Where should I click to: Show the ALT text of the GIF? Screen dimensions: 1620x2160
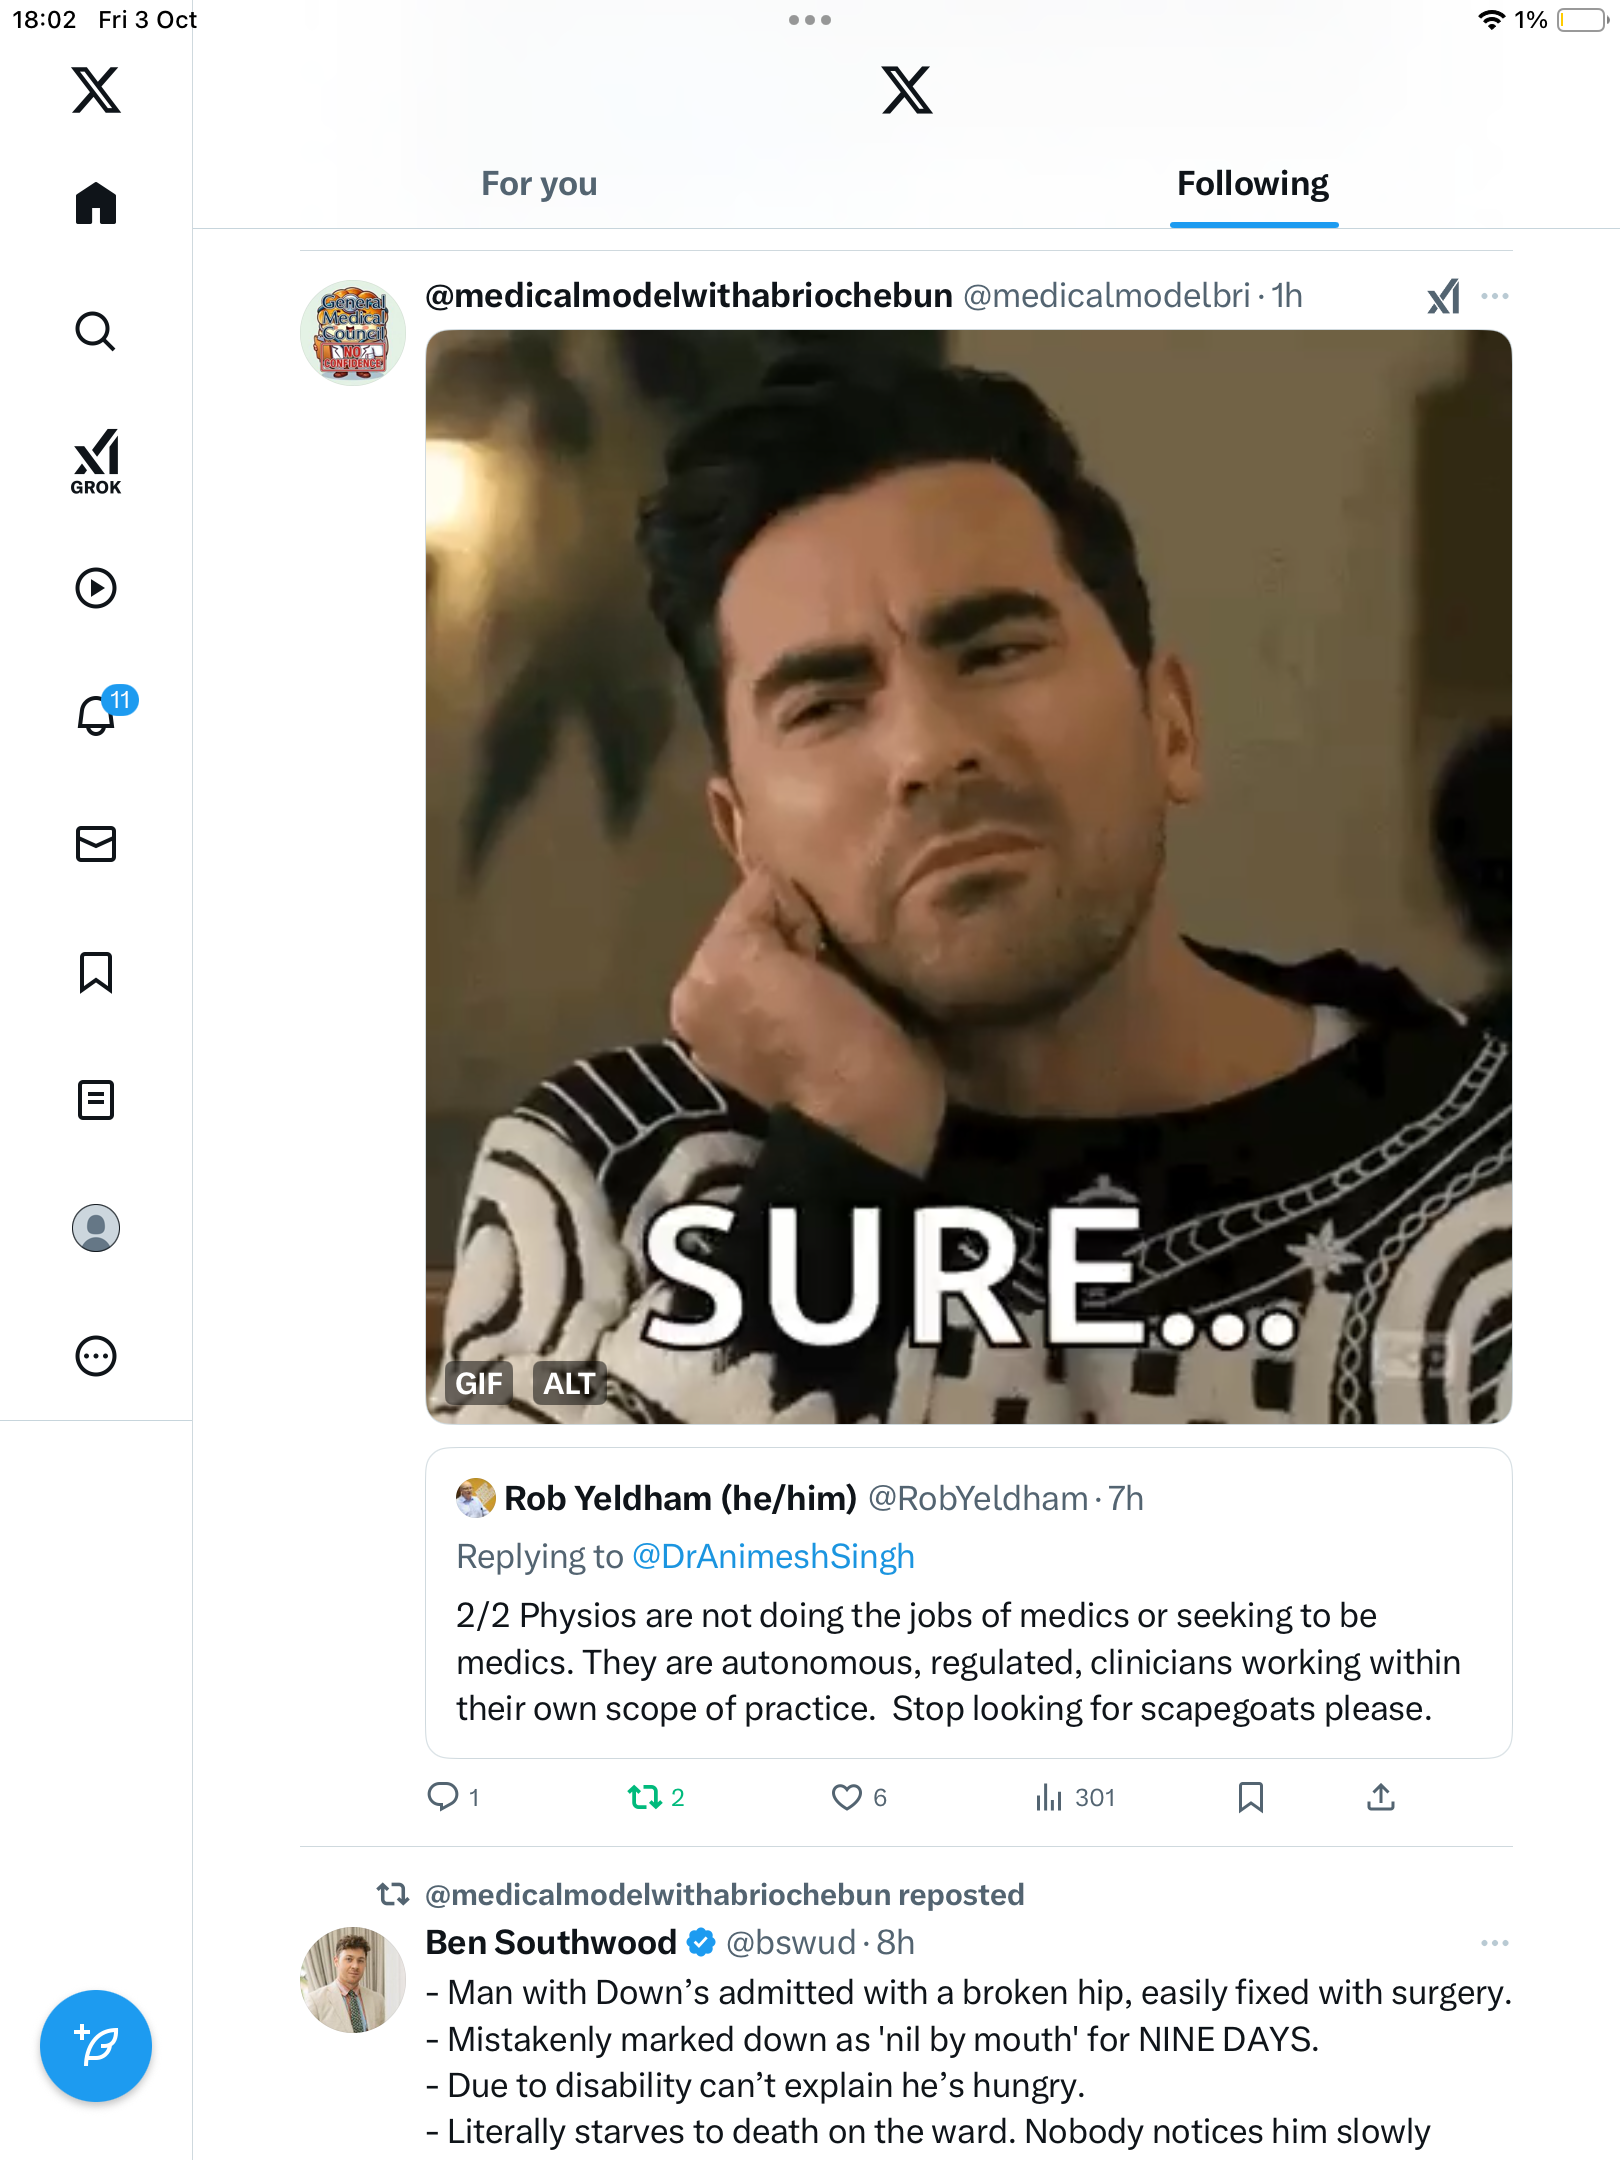coord(569,1383)
